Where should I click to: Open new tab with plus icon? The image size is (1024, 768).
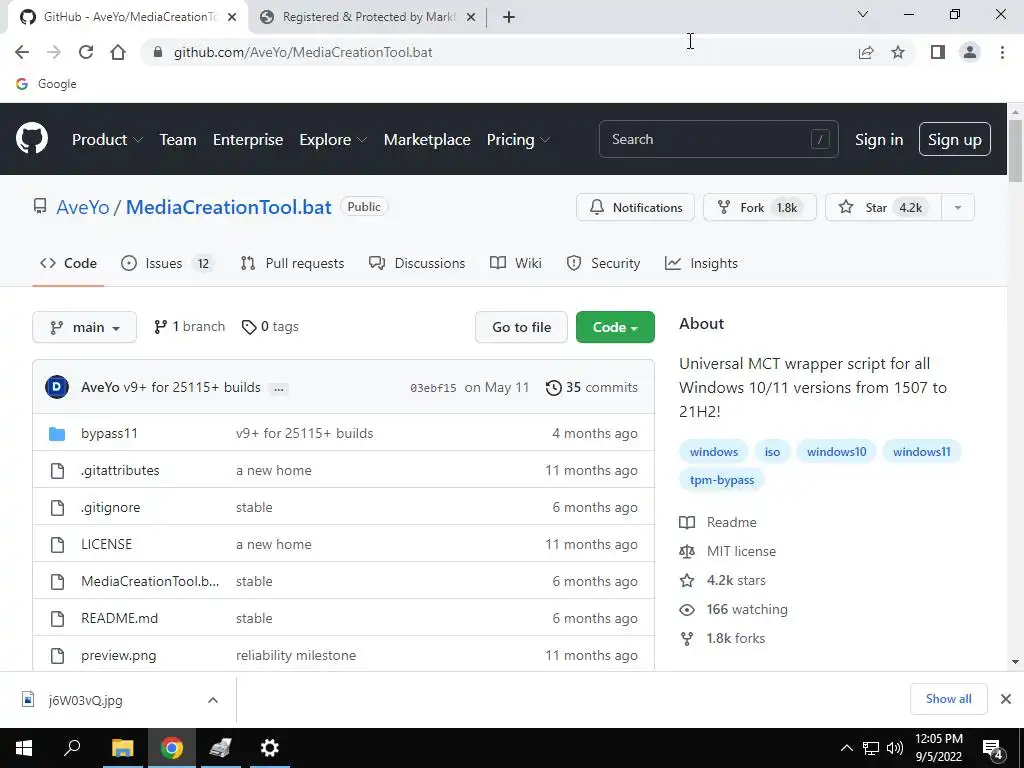pos(509,17)
